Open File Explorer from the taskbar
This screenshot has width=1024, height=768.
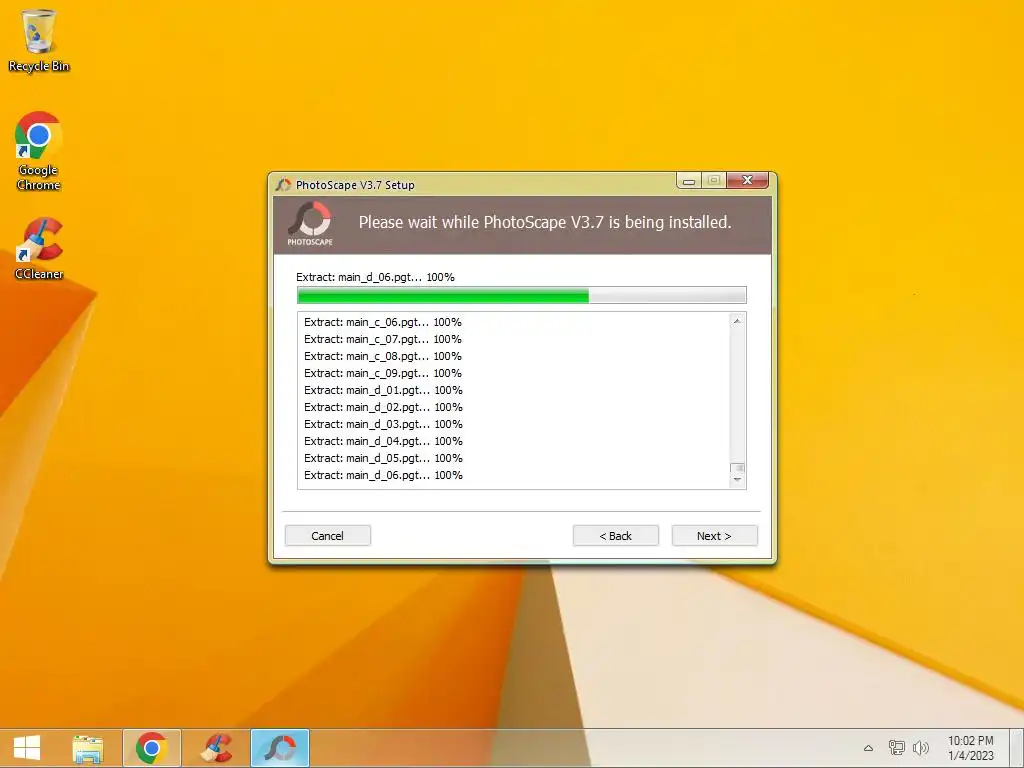(x=88, y=748)
